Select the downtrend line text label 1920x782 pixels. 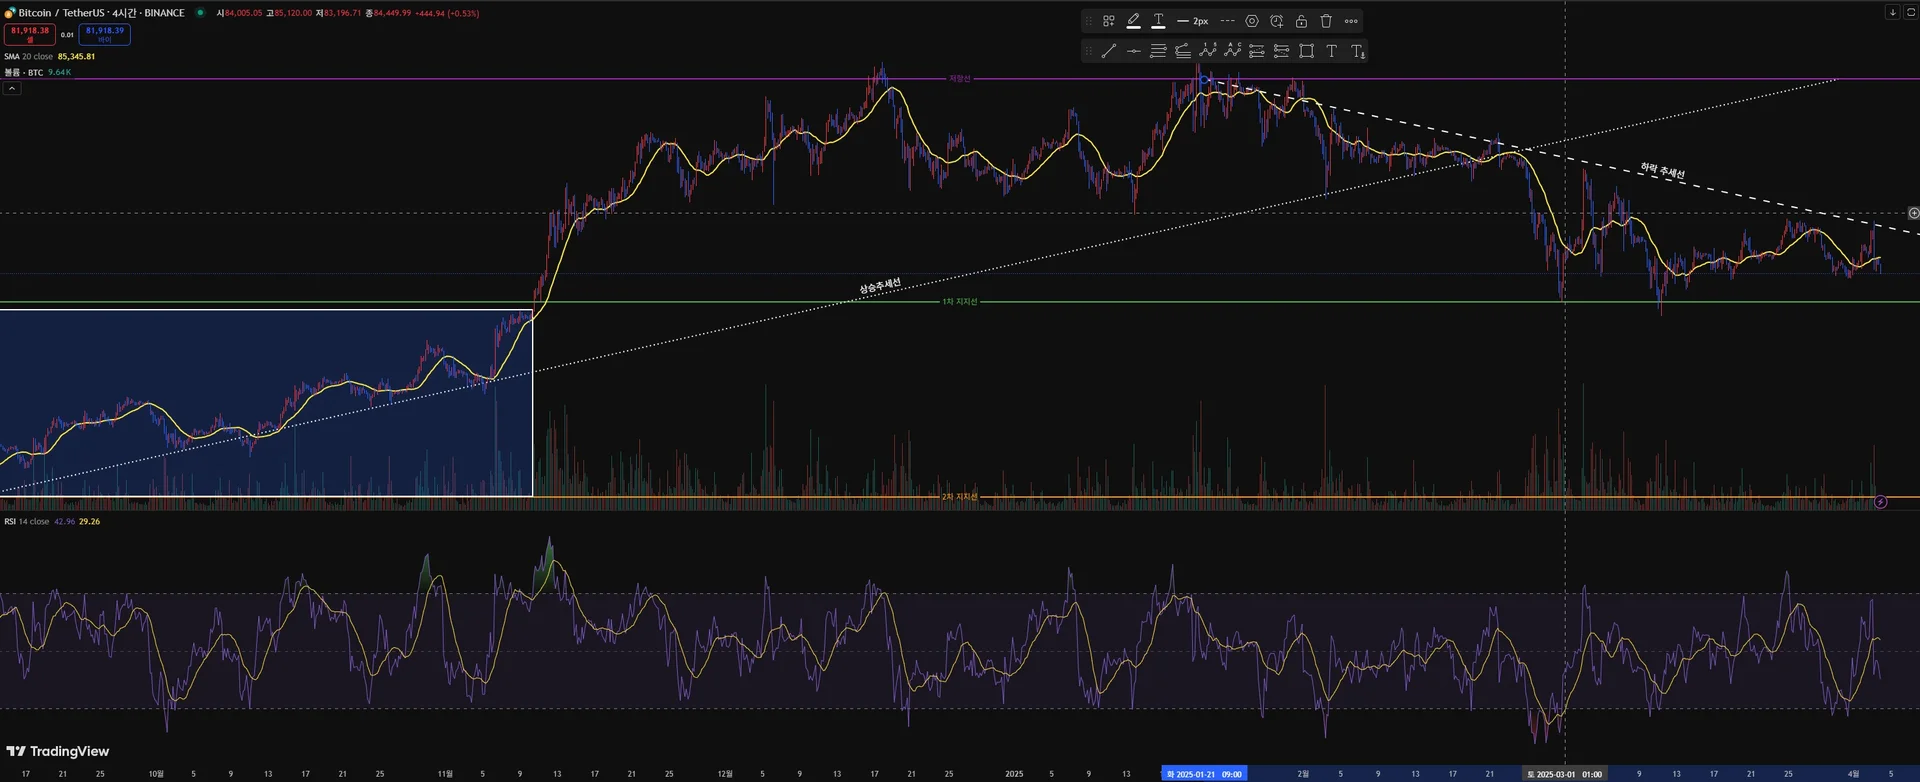point(1662,171)
